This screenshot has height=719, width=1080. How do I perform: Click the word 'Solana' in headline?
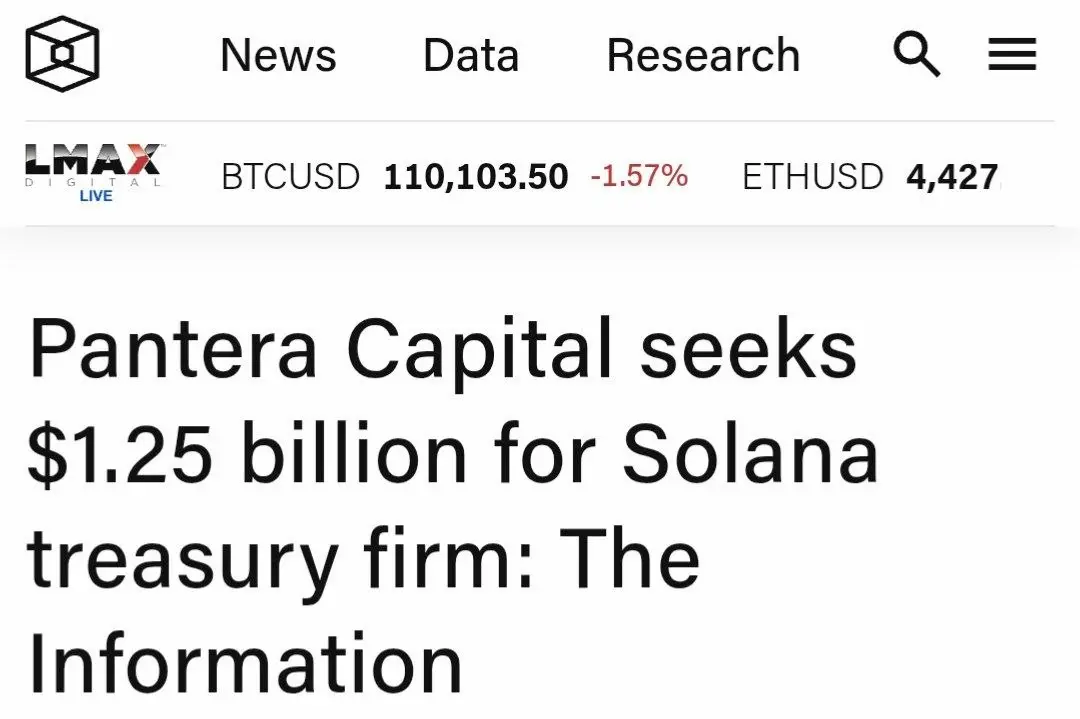pos(750,454)
